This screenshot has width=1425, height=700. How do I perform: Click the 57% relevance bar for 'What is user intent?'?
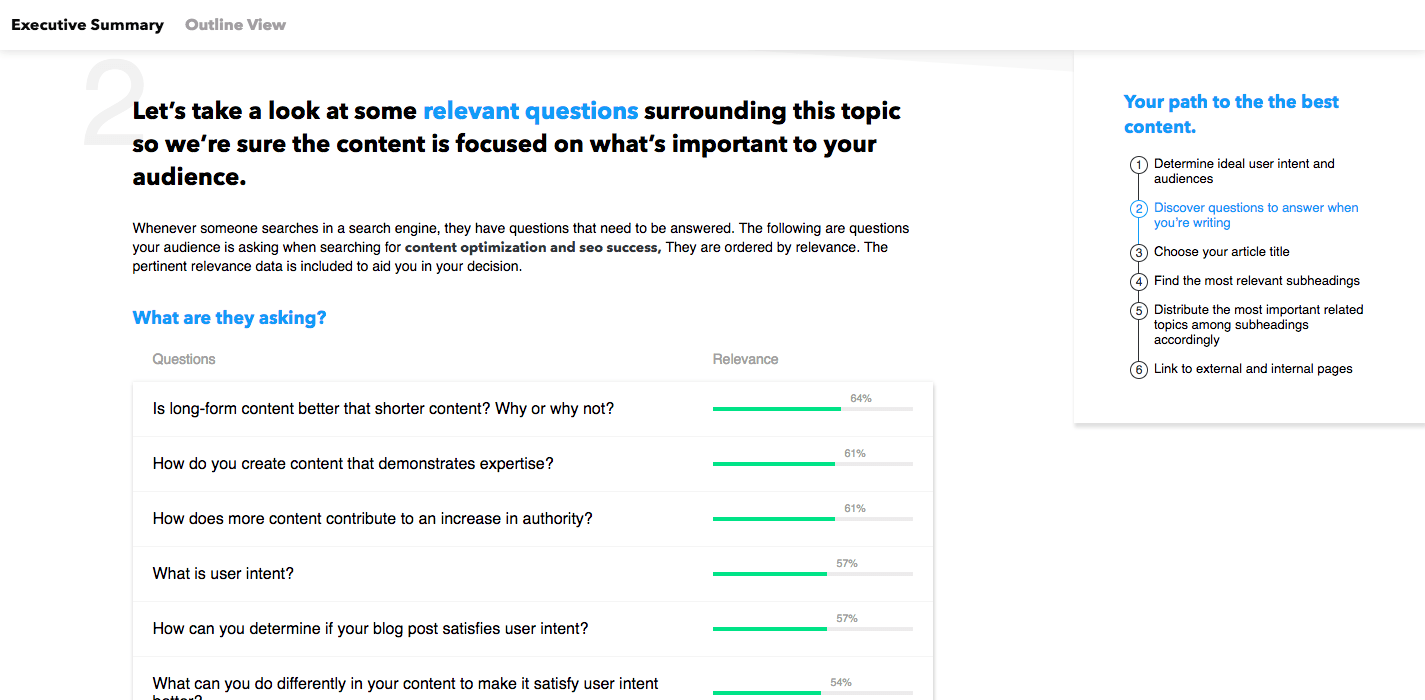812,574
